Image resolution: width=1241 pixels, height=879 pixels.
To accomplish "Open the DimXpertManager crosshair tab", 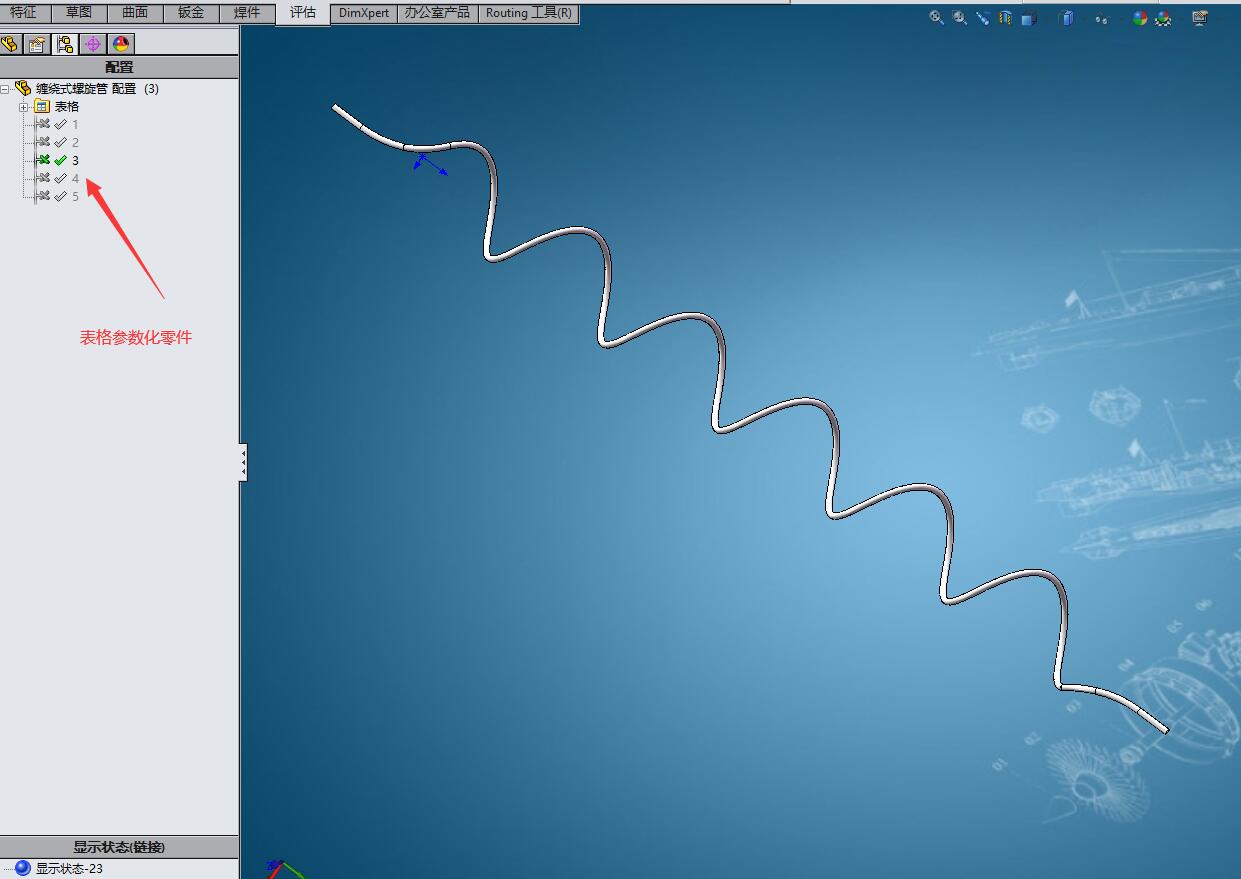I will [93, 43].
